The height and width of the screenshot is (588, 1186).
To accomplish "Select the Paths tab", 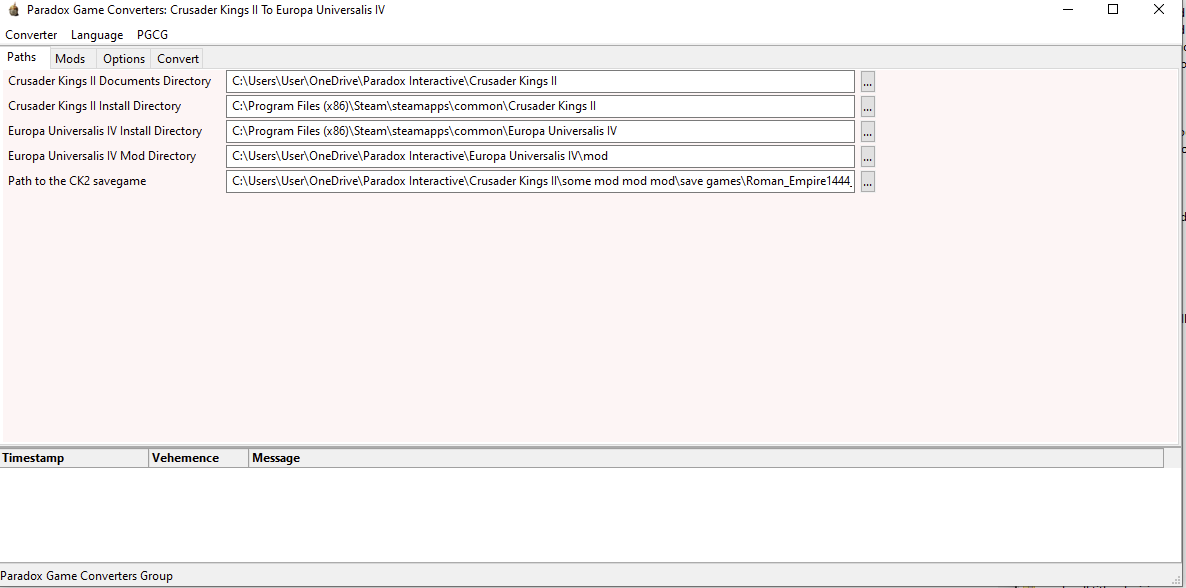I will (22, 58).
